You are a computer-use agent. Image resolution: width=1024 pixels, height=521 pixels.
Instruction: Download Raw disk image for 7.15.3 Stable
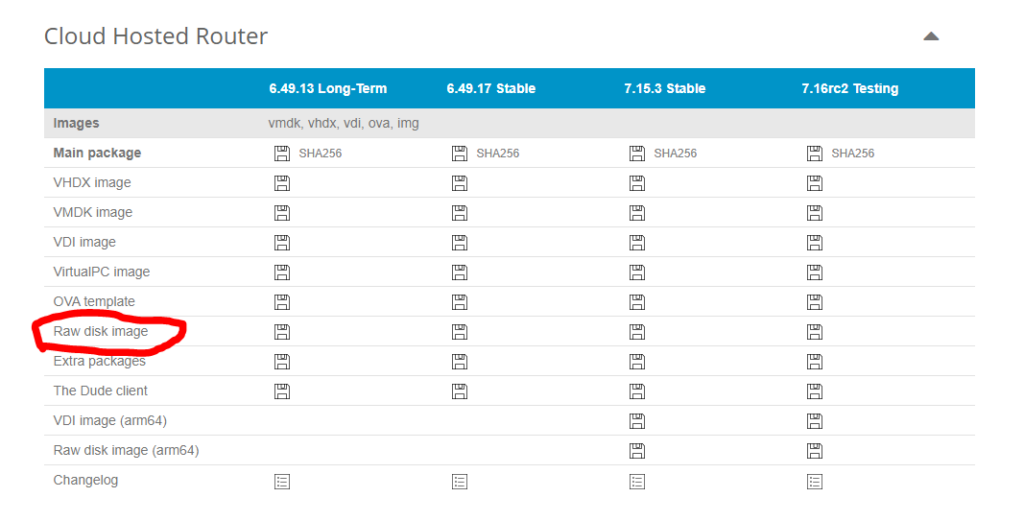coord(637,332)
